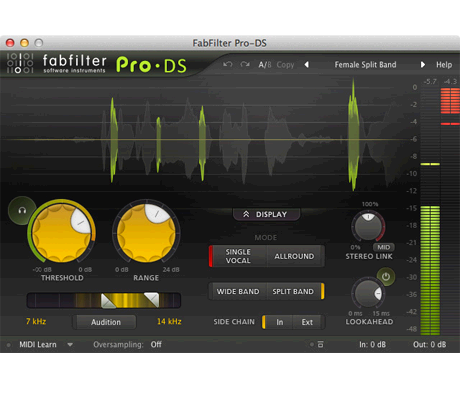Viewport: 460px width, 416px height.
Task: Open the Help menu
Action: tap(444, 65)
